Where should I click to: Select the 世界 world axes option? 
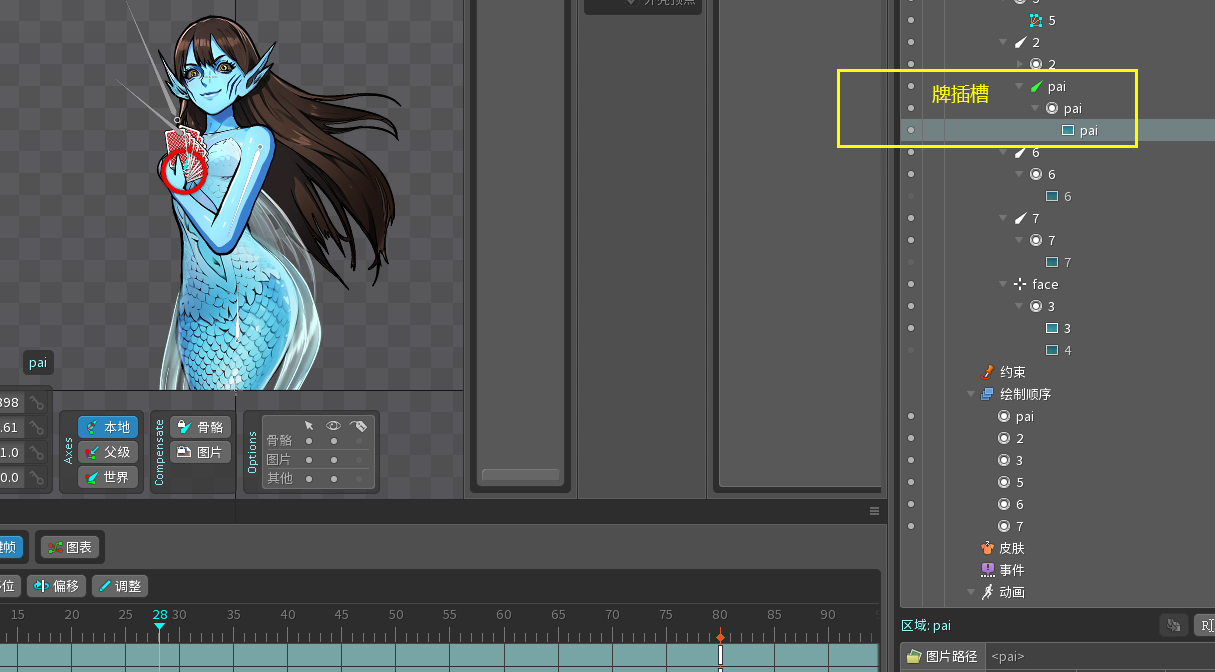point(108,478)
